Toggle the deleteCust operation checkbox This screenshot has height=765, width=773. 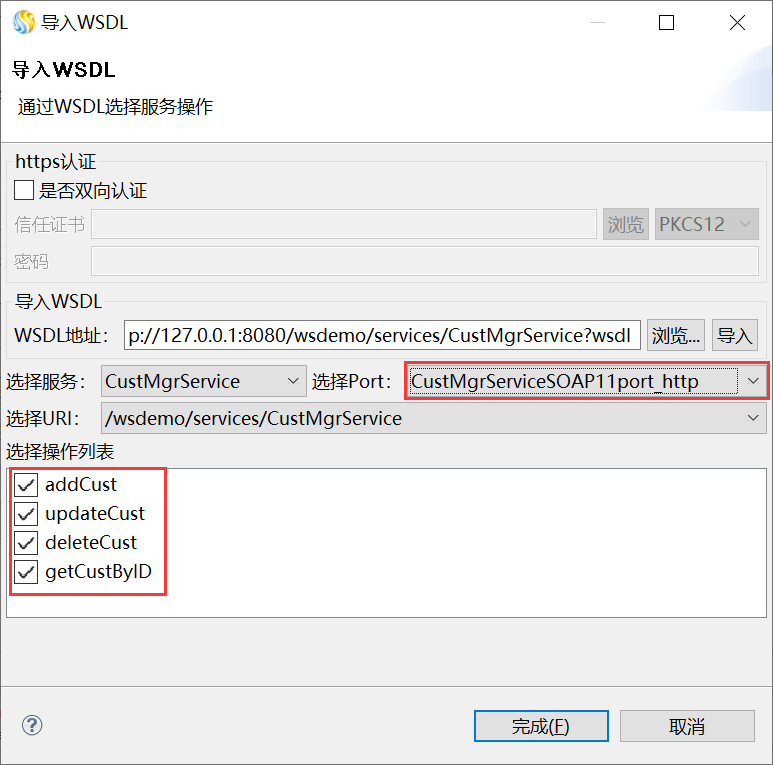coord(27,543)
